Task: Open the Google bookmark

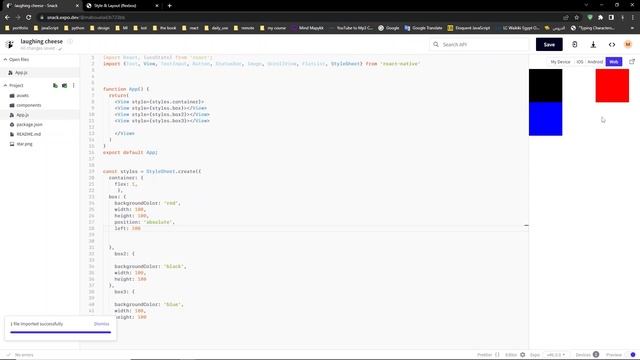Action: 389,28
